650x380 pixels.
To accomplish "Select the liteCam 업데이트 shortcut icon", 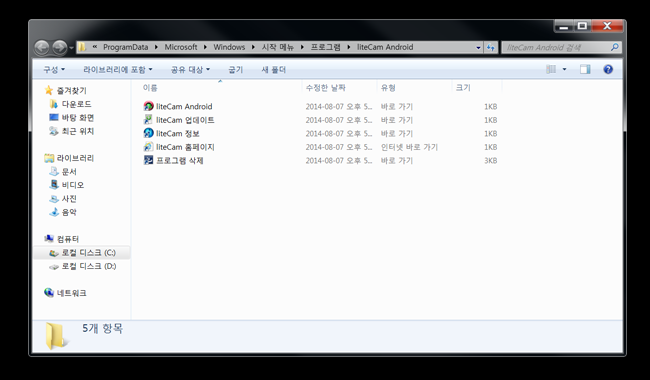I will (148, 120).
